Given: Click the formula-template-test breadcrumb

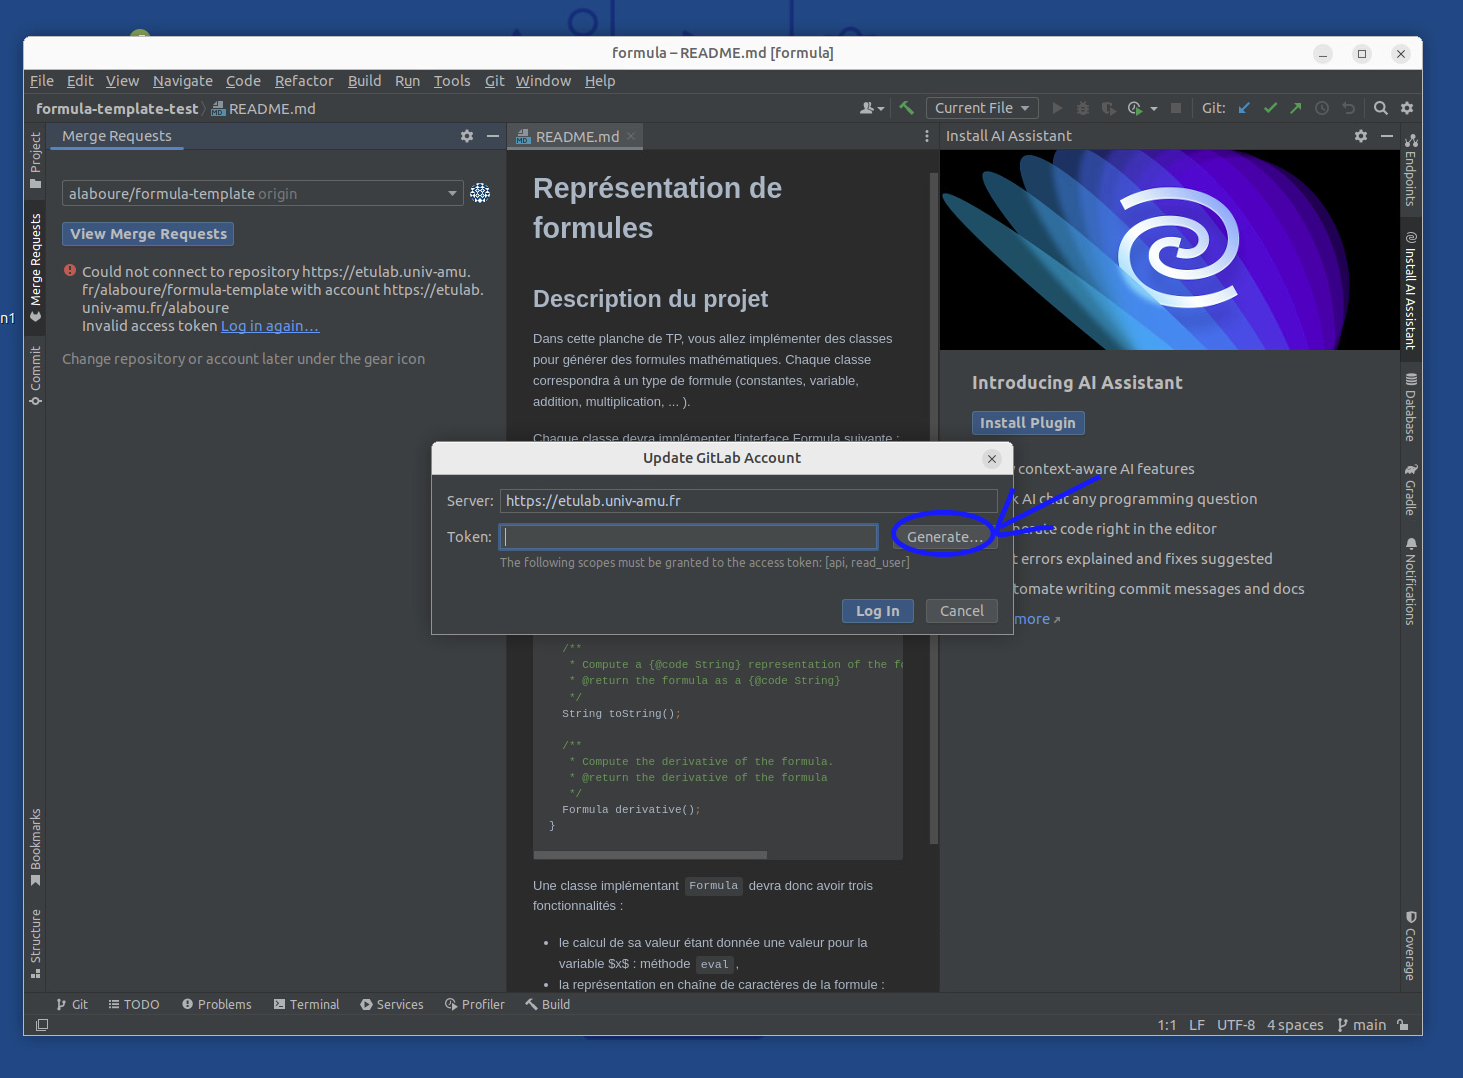Looking at the screenshot, I should click(x=117, y=108).
